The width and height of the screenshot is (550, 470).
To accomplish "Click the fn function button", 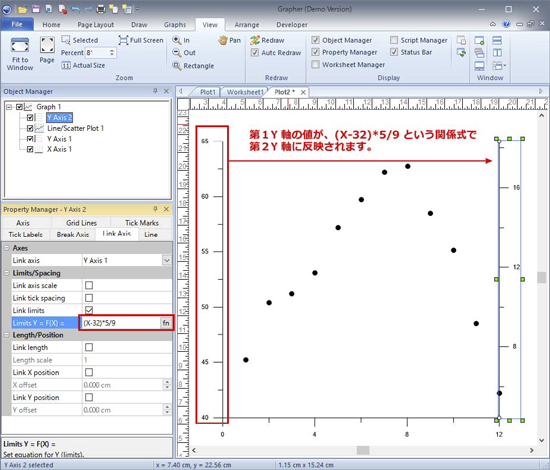I will (x=166, y=323).
